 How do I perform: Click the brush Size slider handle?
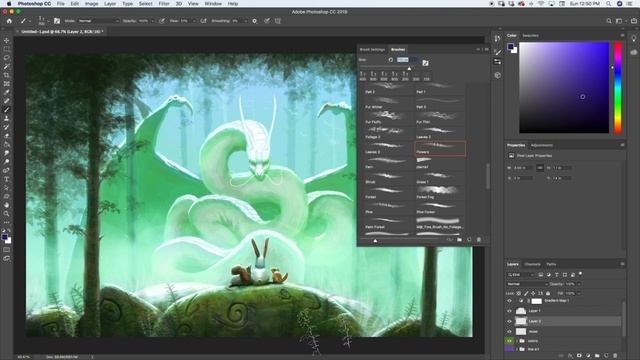tap(409, 69)
